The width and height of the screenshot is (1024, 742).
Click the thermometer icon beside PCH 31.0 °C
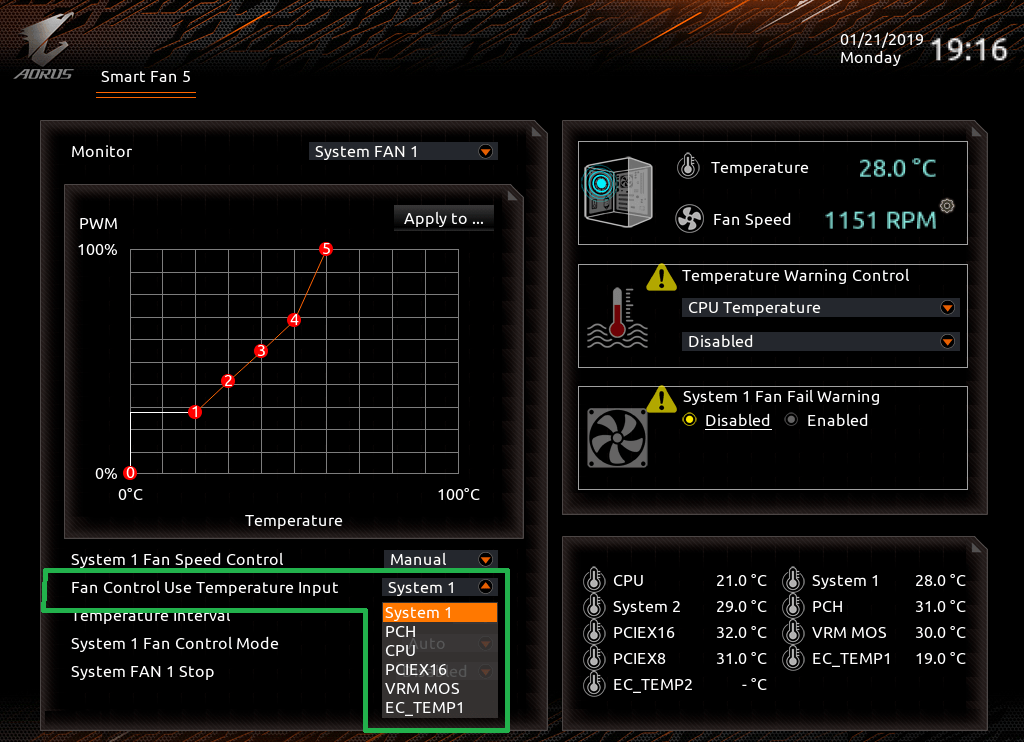click(x=793, y=605)
